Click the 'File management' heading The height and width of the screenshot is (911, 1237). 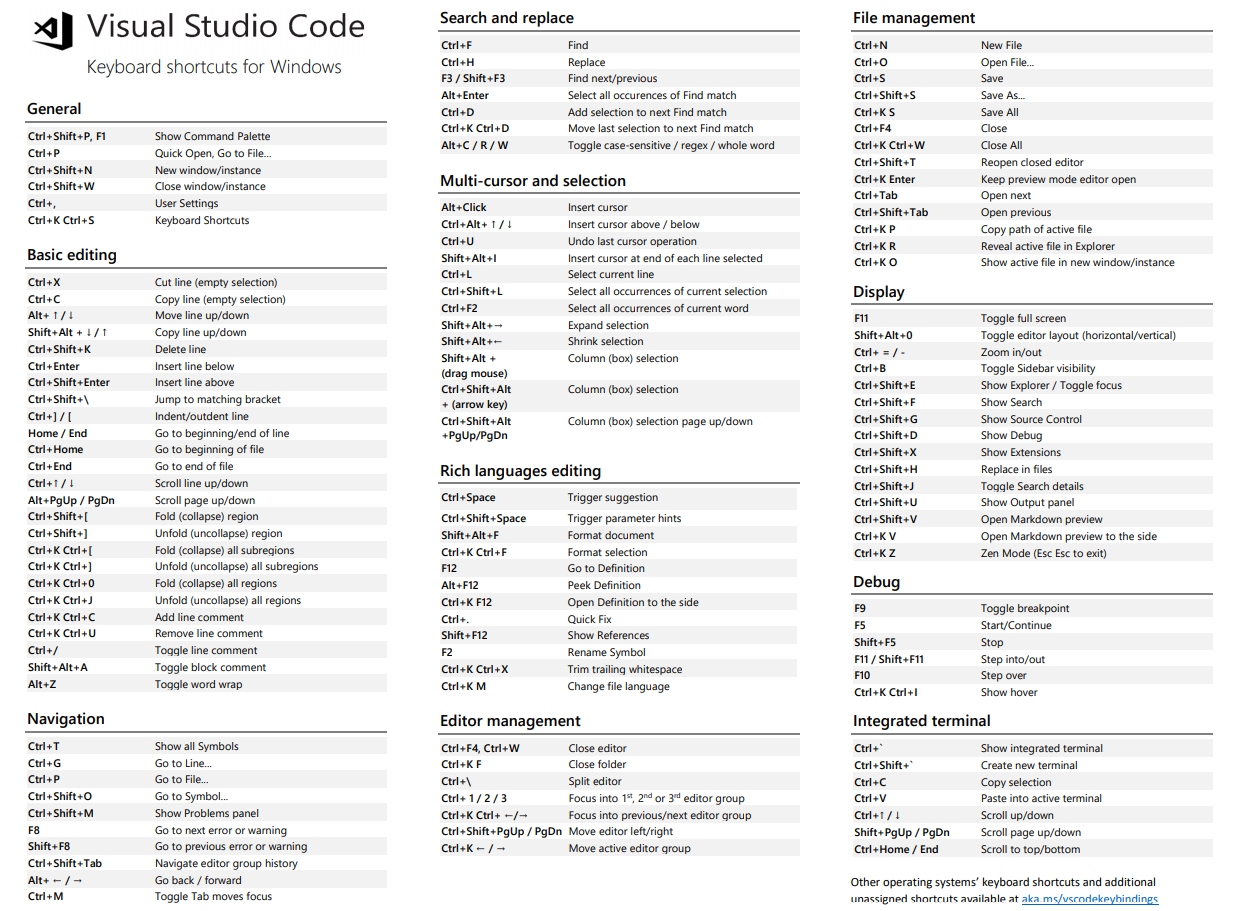pos(914,18)
